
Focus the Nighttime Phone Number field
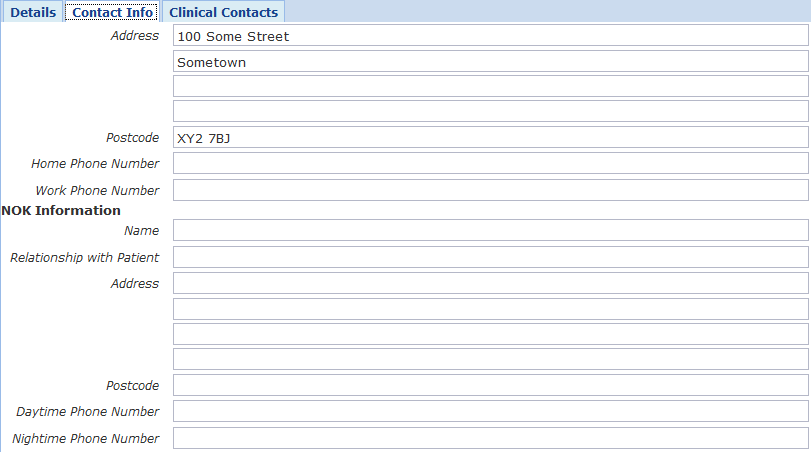click(x=490, y=438)
